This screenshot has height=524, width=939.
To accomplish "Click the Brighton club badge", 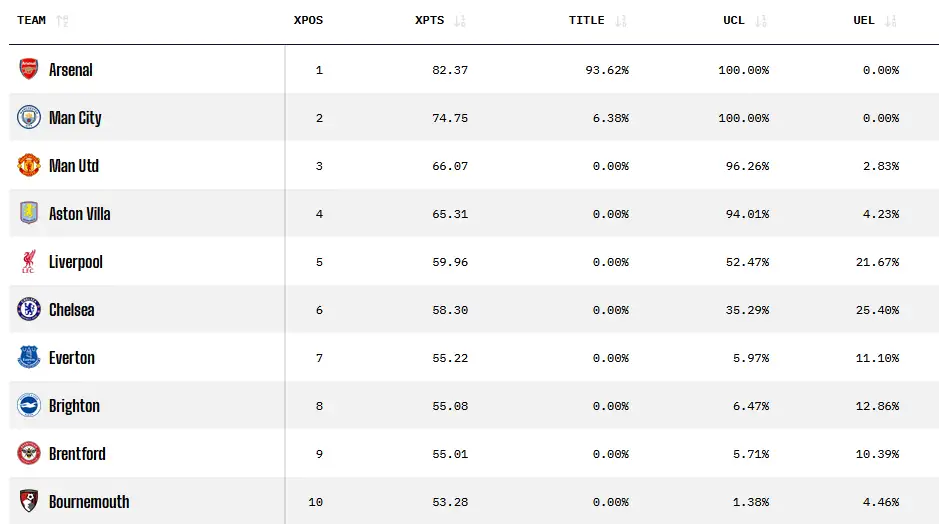I will [x=29, y=405].
